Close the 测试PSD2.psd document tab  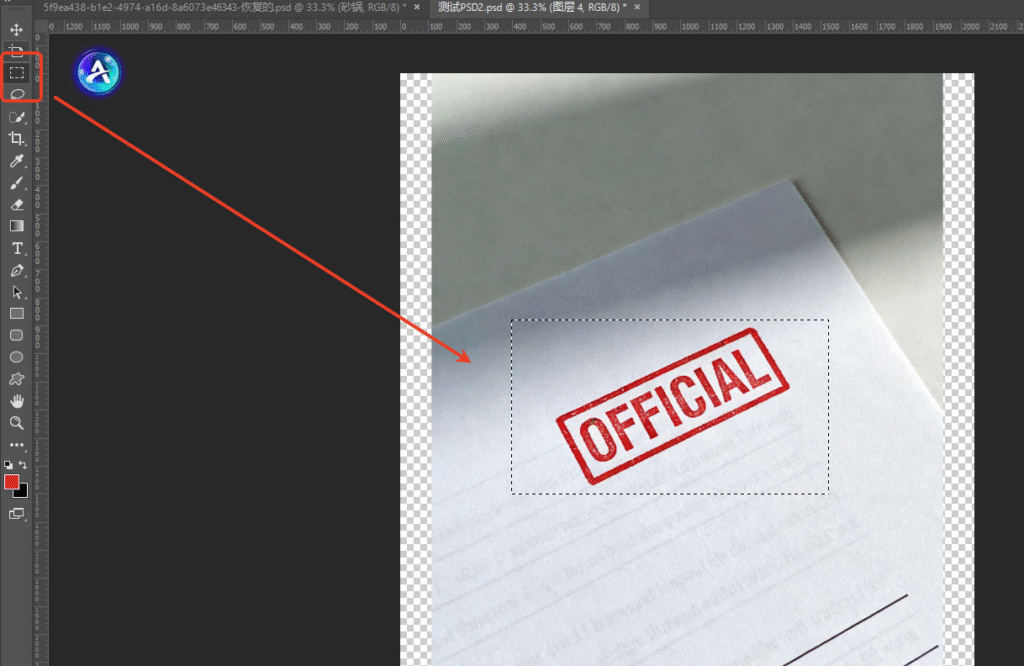(636, 7)
